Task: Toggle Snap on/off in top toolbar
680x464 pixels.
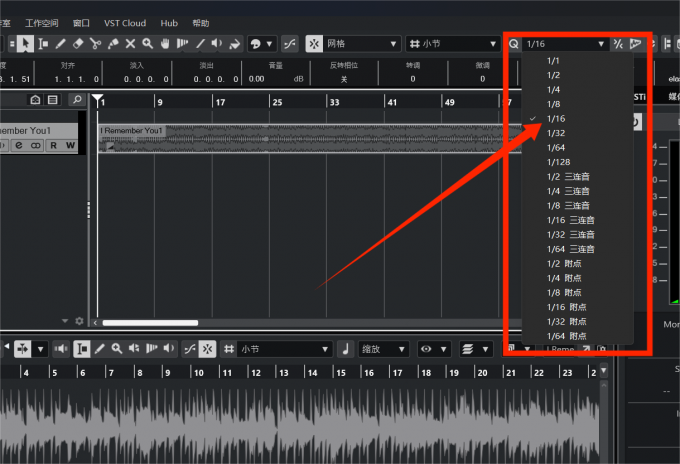Action: (x=314, y=44)
